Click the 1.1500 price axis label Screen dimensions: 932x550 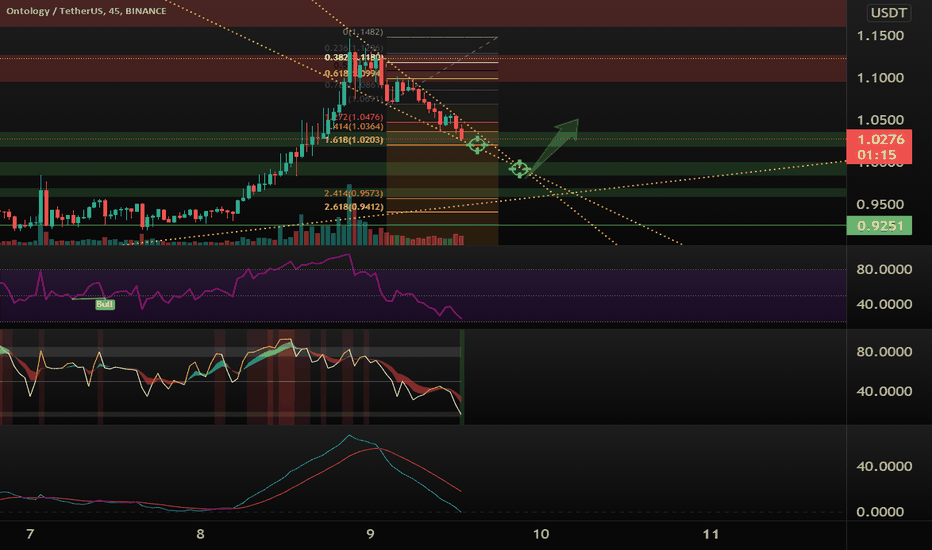tap(880, 36)
